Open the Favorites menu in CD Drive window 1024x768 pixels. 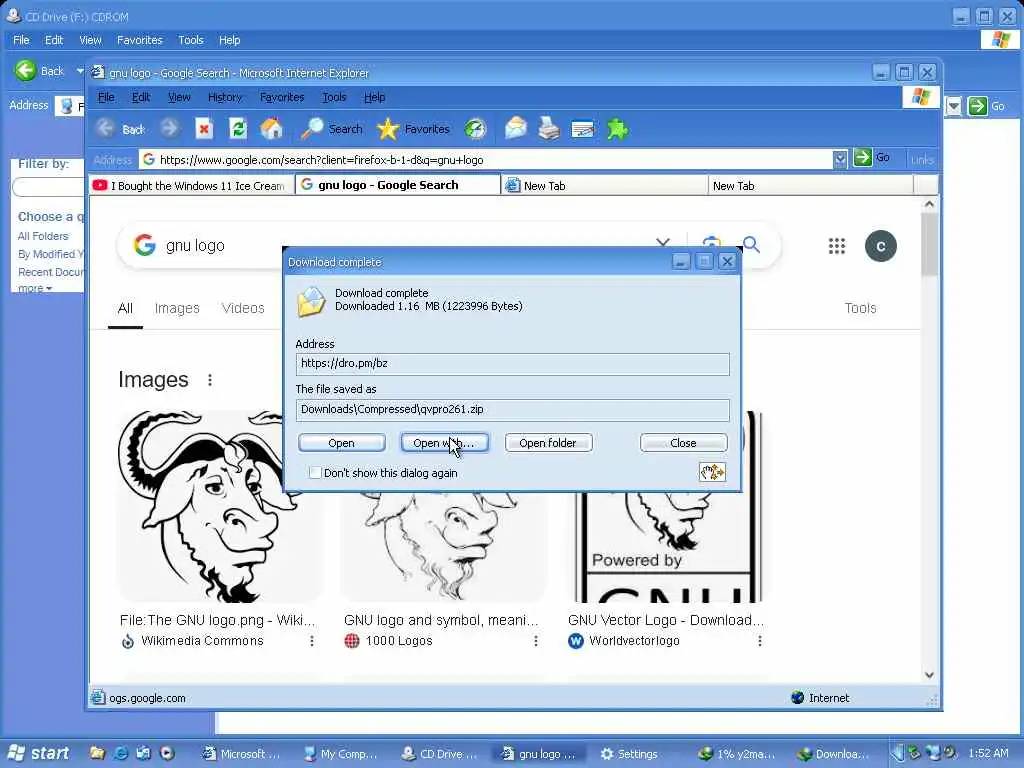(x=140, y=40)
